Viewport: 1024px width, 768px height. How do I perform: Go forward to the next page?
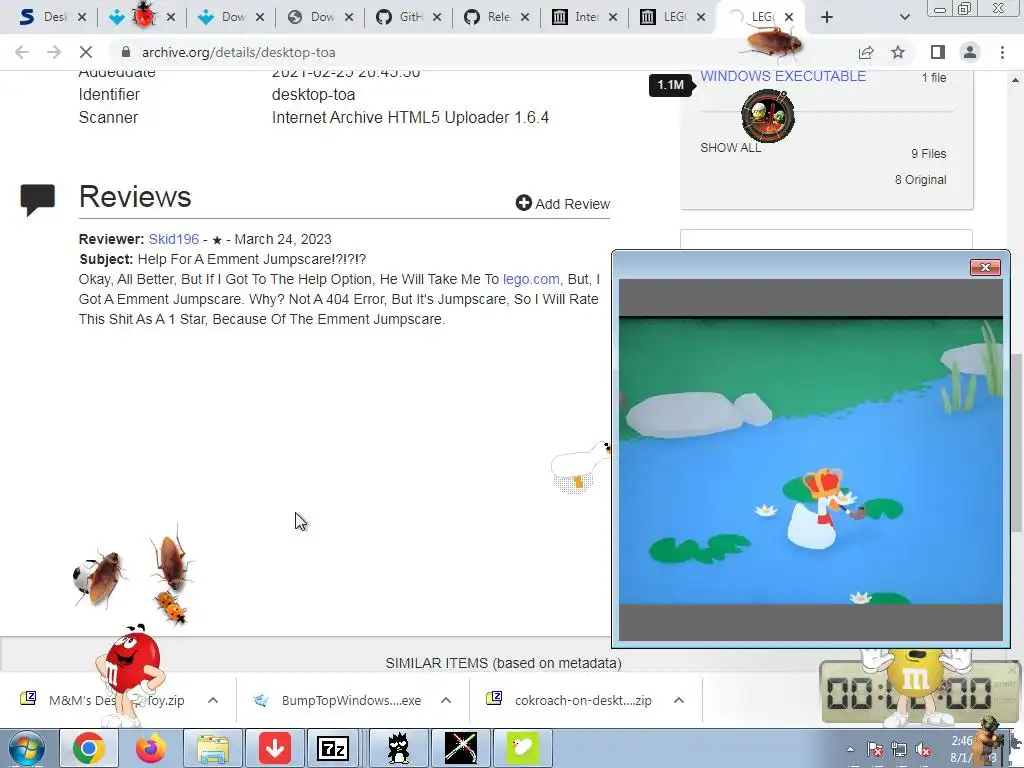coord(54,52)
